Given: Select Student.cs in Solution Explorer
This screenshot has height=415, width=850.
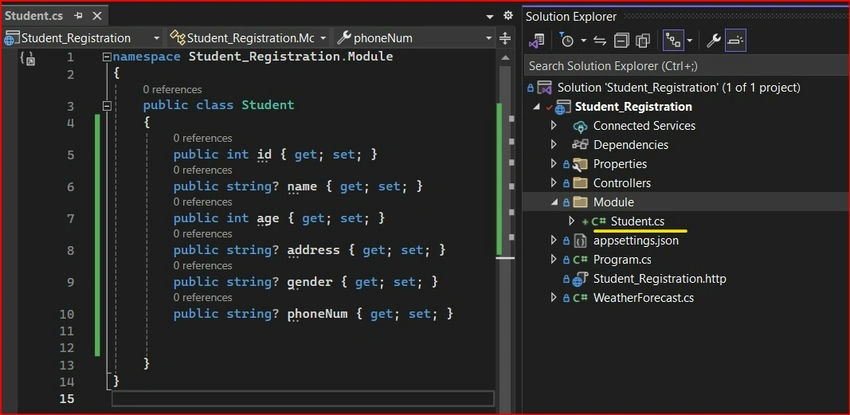Looking at the screenshot, I should 638,221.
